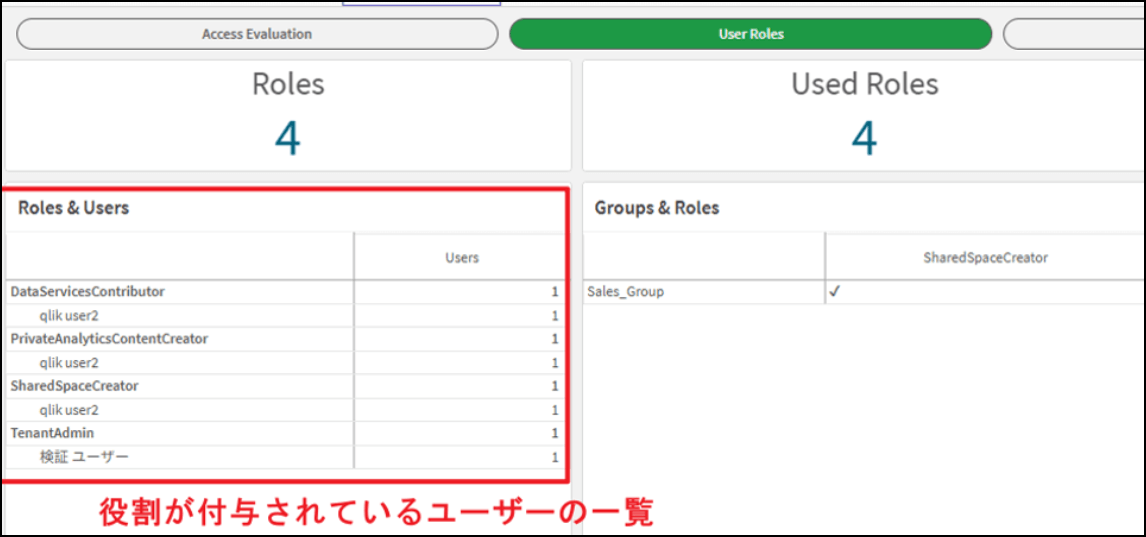Viewport: 1146px width, 537px height.
Task: Select qlik user2 under PrivateAnalyticsContentCreator
Action: pyautogui.click(x=69, y=363)
